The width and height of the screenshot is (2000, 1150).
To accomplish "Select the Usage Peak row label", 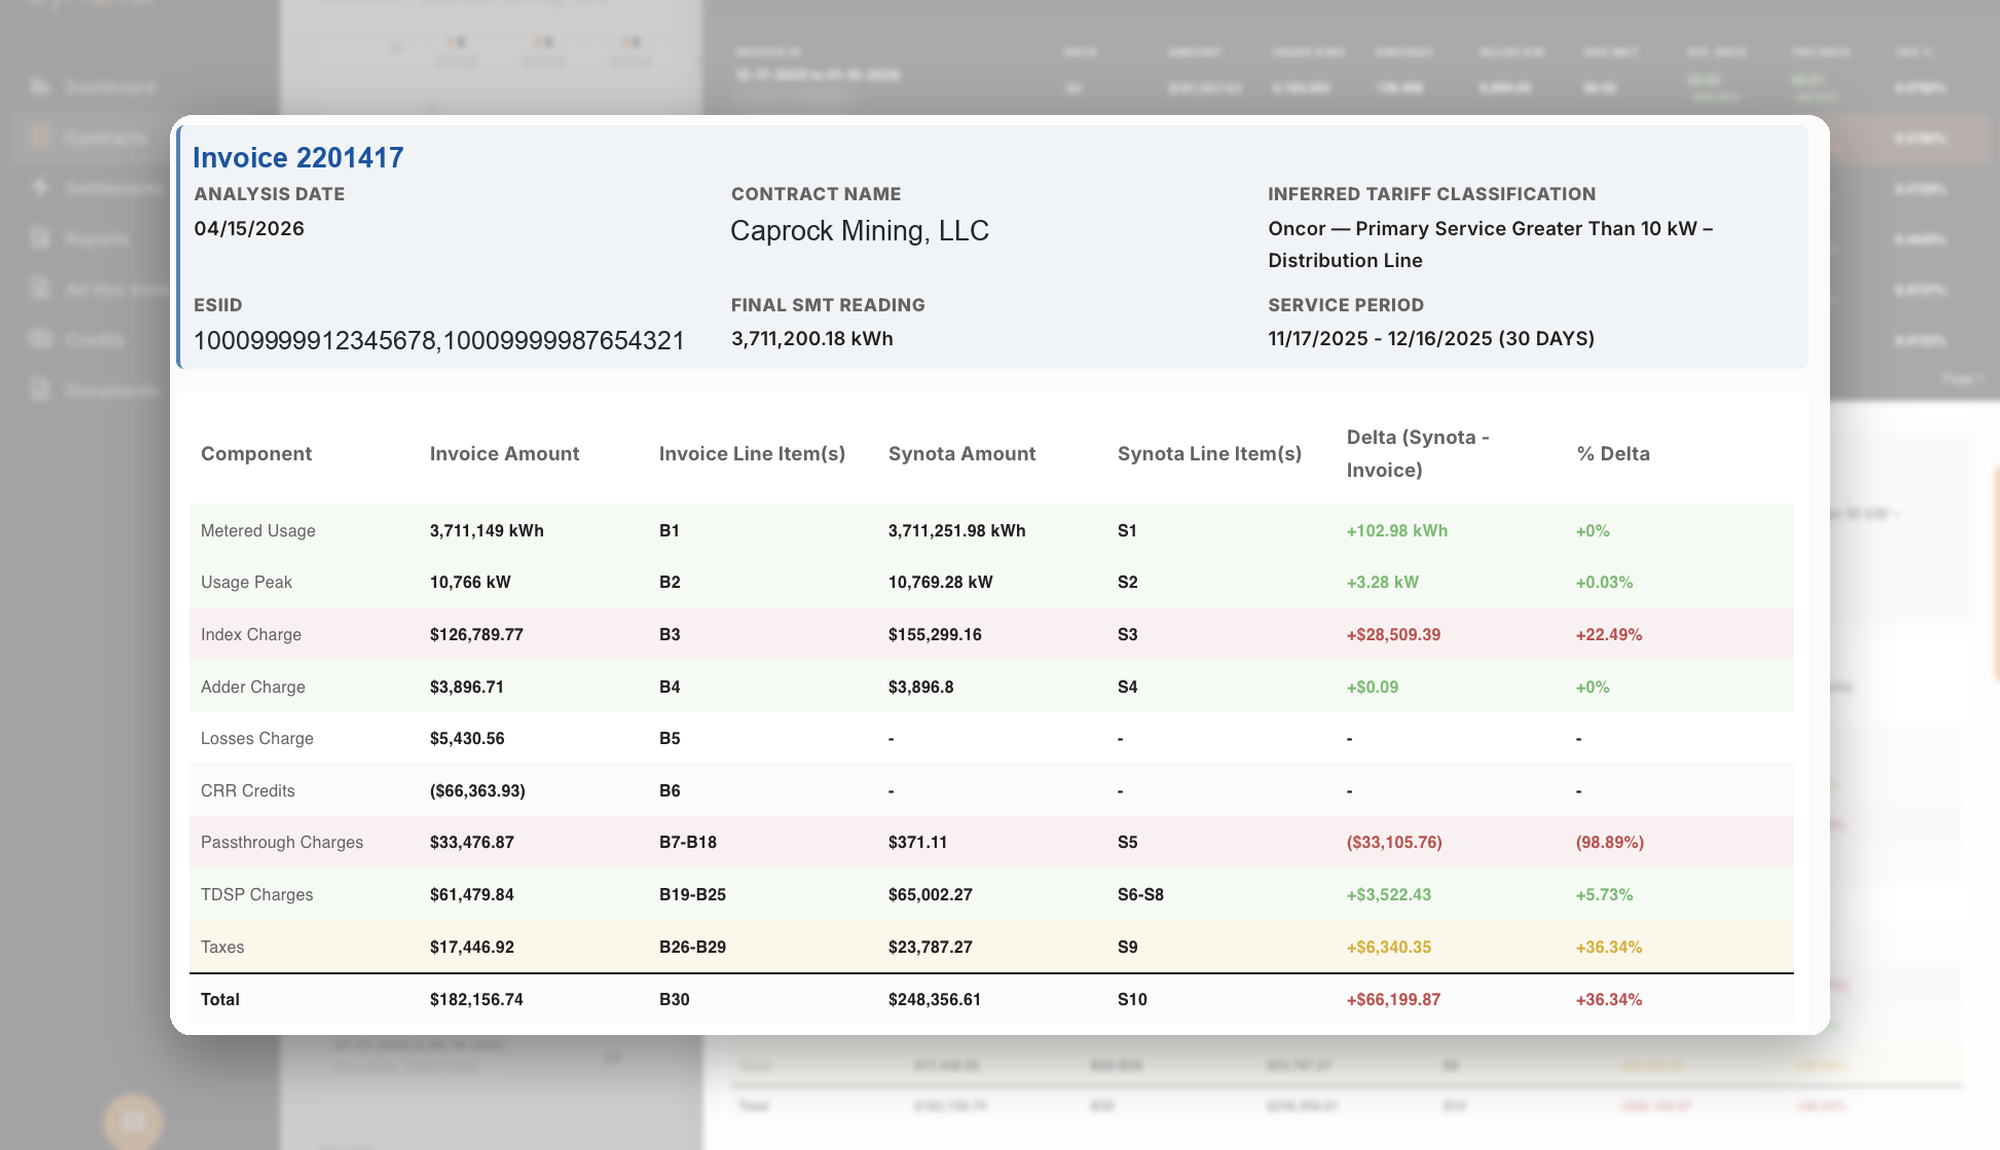I will (246, 582).
